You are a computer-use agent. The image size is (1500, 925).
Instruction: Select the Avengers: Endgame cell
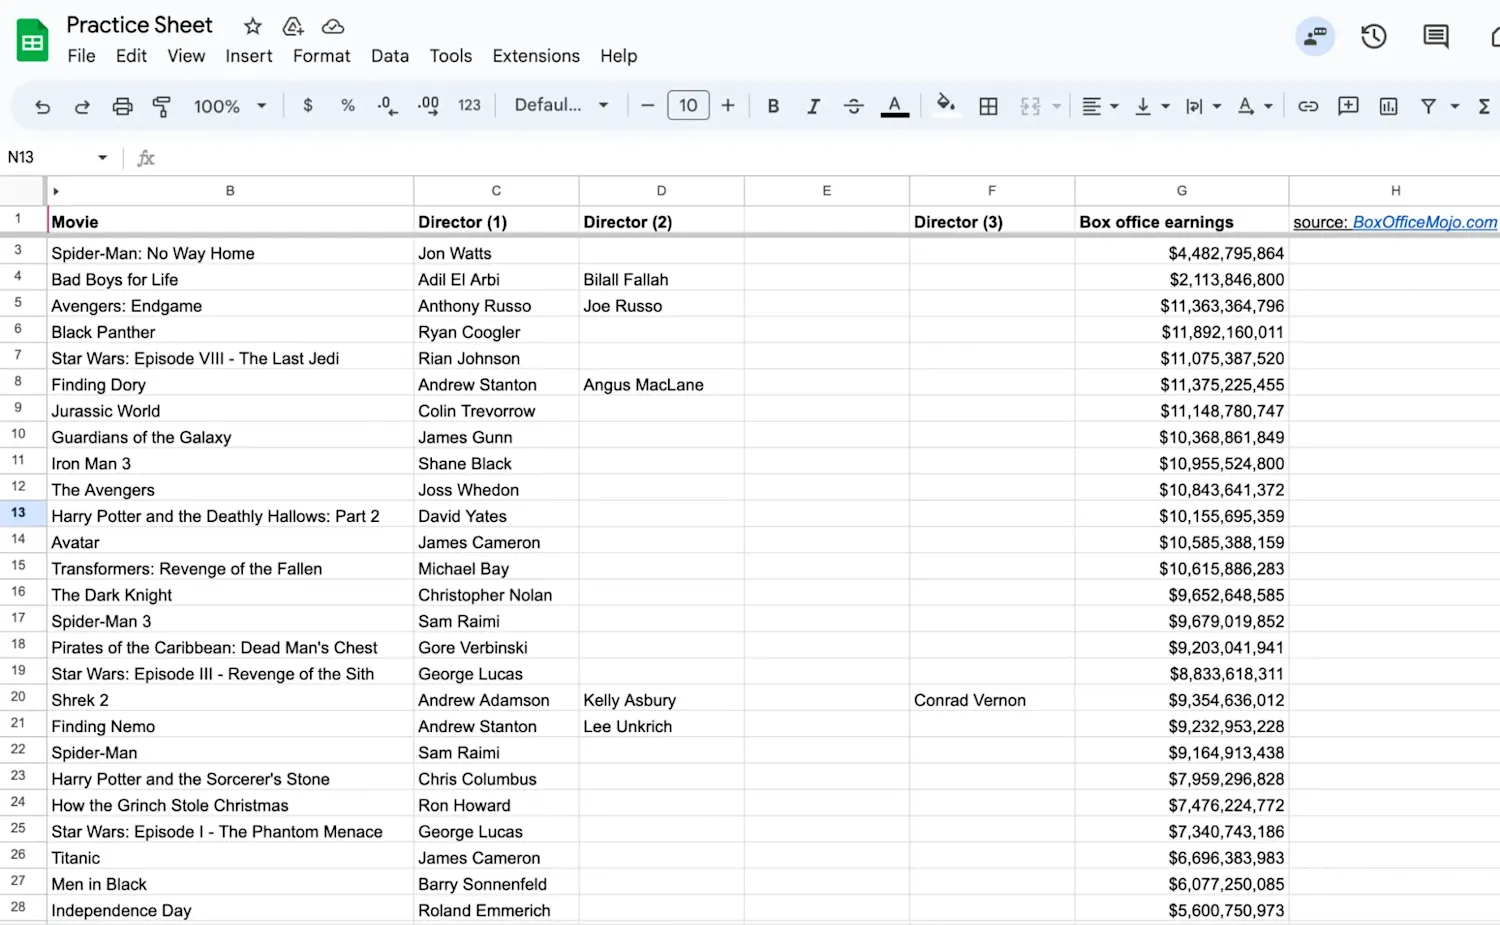[230, 306]
